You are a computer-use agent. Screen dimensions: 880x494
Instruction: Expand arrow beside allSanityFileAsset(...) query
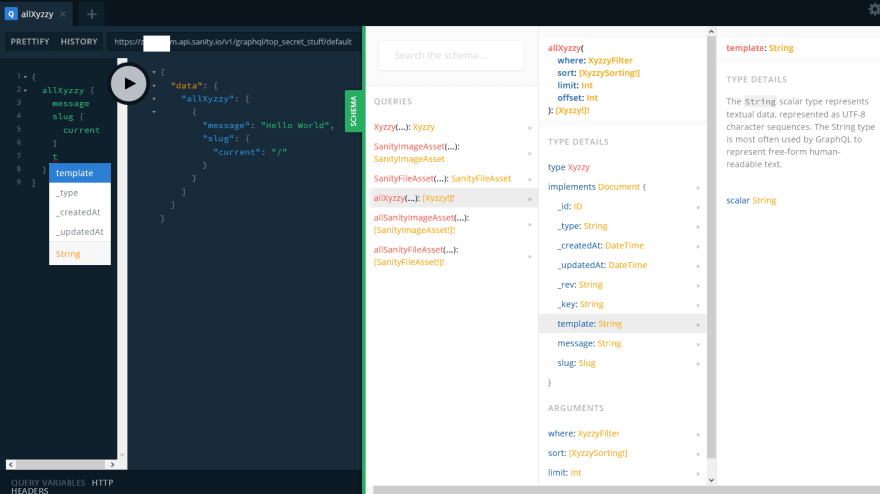tap(530, 257)
